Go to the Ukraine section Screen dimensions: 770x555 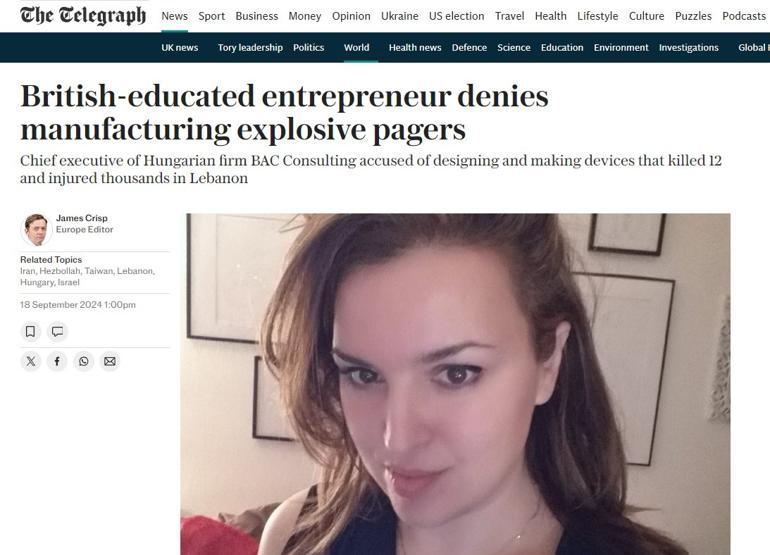tap(400, 16)
